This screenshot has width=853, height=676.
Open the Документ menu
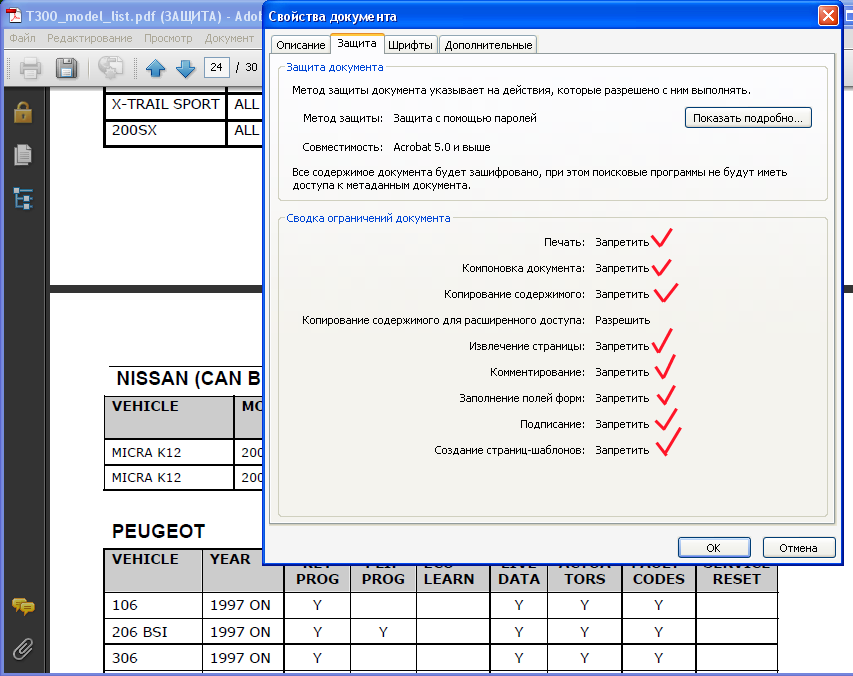click(229, 38)
